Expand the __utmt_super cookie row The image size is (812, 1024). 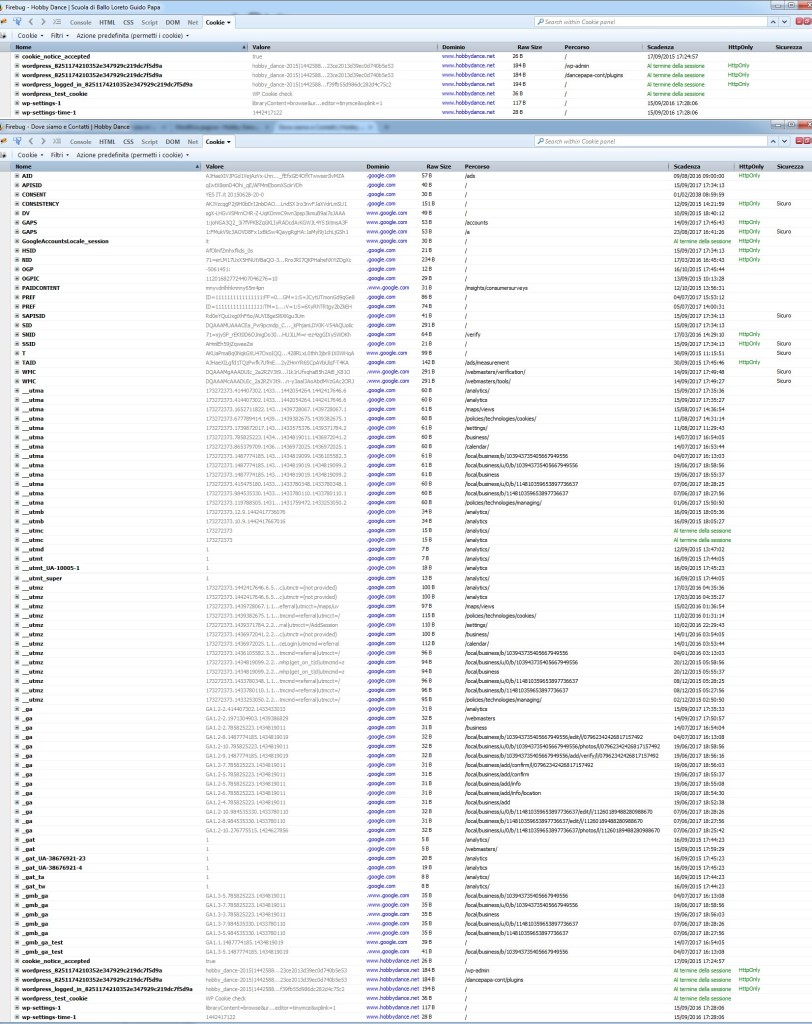click(x=17, y=579)
